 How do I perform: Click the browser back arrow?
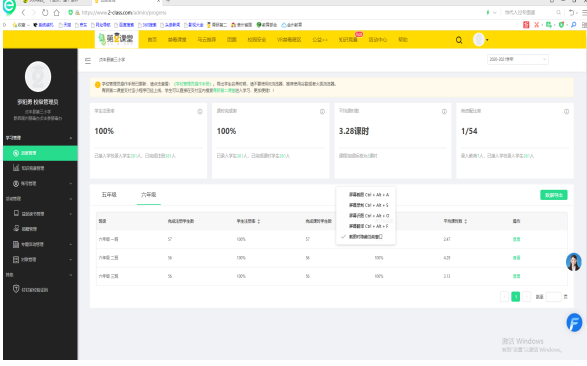click(x=23, y=13)
